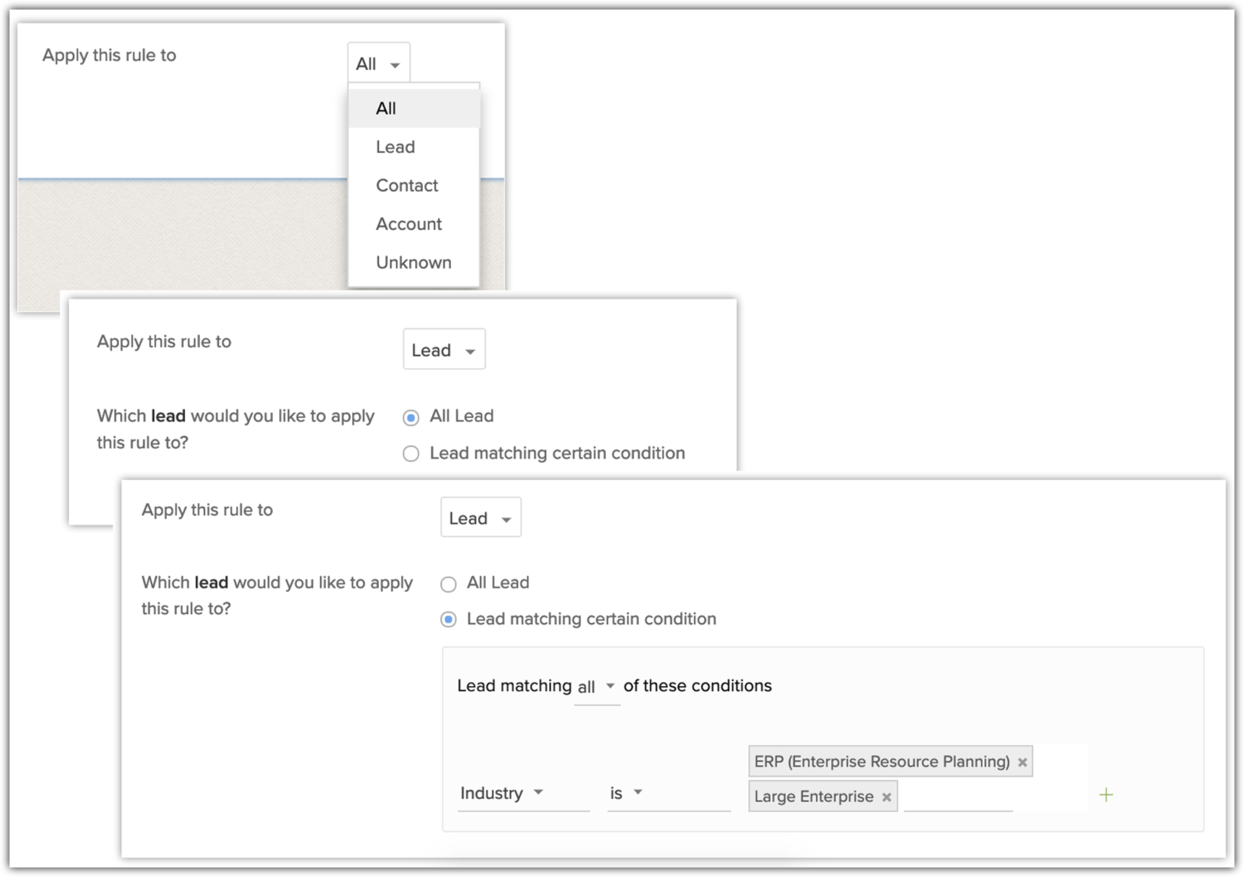
Task: Open the Lead dropdown in middle panel
Action: coord(443,350)
